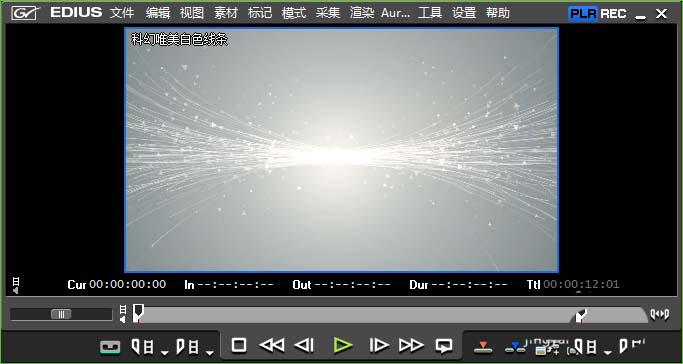Open dropdown arrow beside far-right Set In icon
Image resolution: width=683 pixels, height=364 pixels.
tap(608, 352)
